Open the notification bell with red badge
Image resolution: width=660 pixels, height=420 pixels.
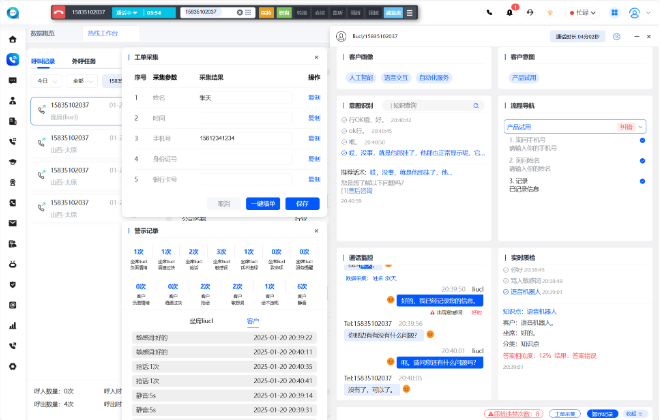tap(510, 13)
